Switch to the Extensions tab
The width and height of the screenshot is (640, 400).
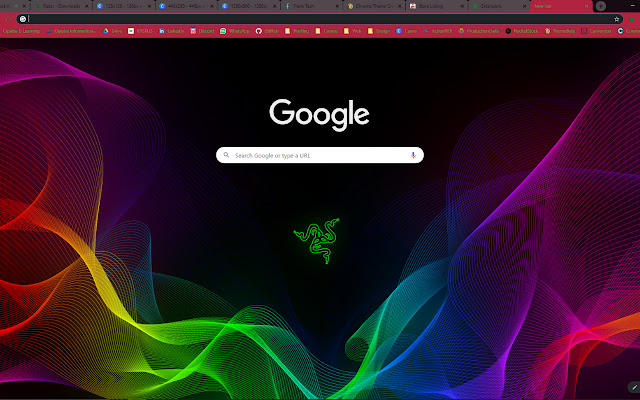[499, 6]
